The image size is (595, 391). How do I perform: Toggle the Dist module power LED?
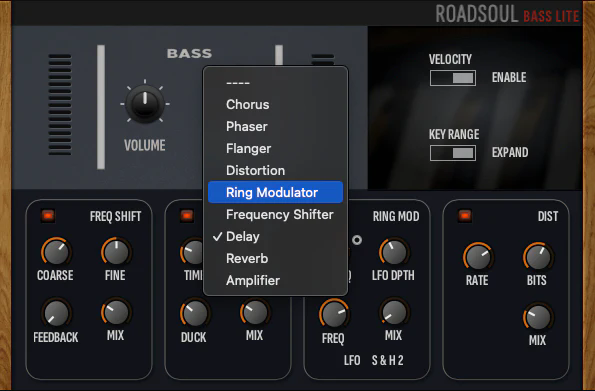click(465, 216)
